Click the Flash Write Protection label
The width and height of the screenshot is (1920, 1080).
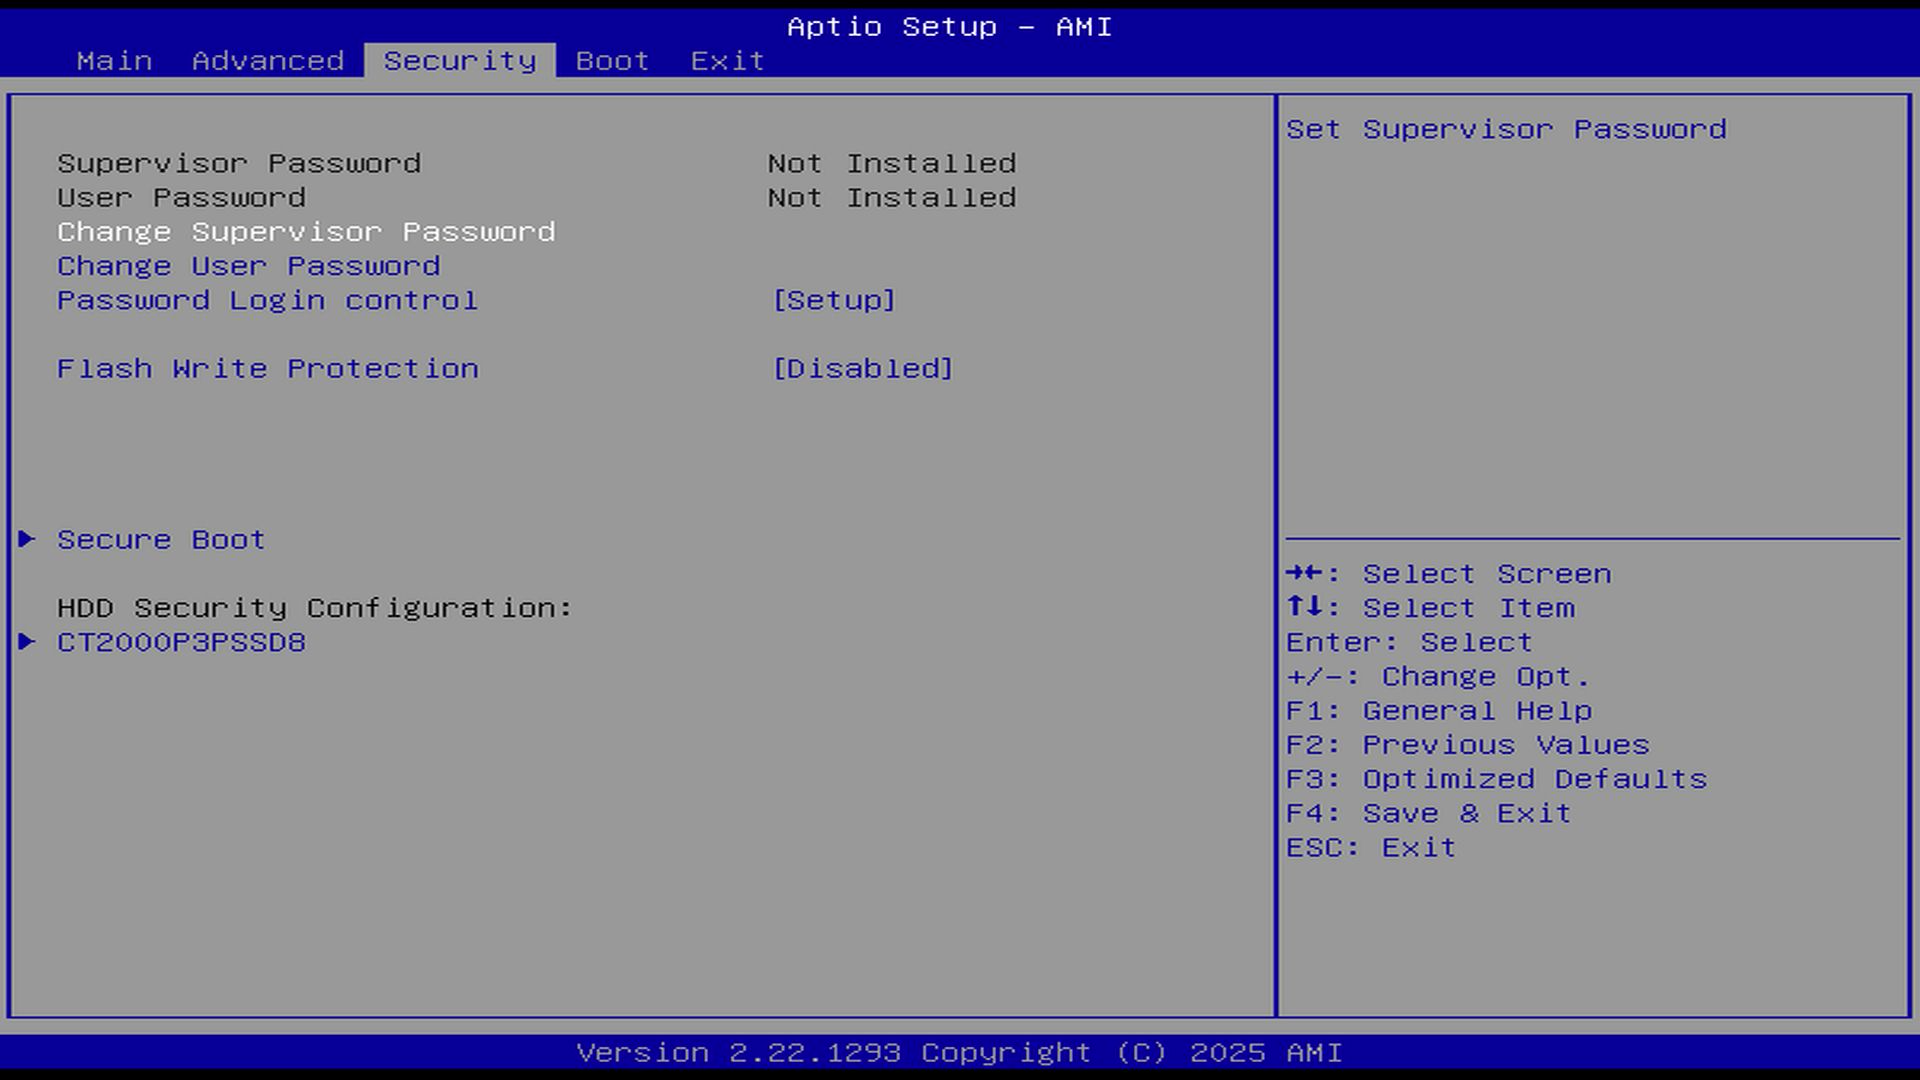point(267,369)
